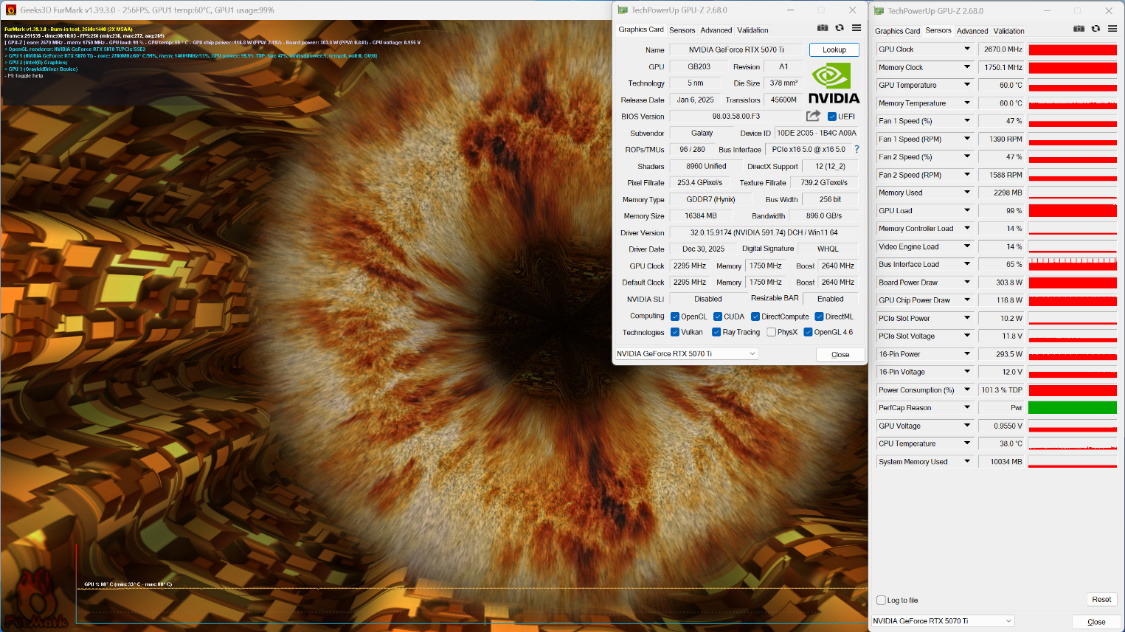Viewport: 1125px width, 632px height.
Task: Click the FurMark title bar app icon
Action: pos(11,10)
